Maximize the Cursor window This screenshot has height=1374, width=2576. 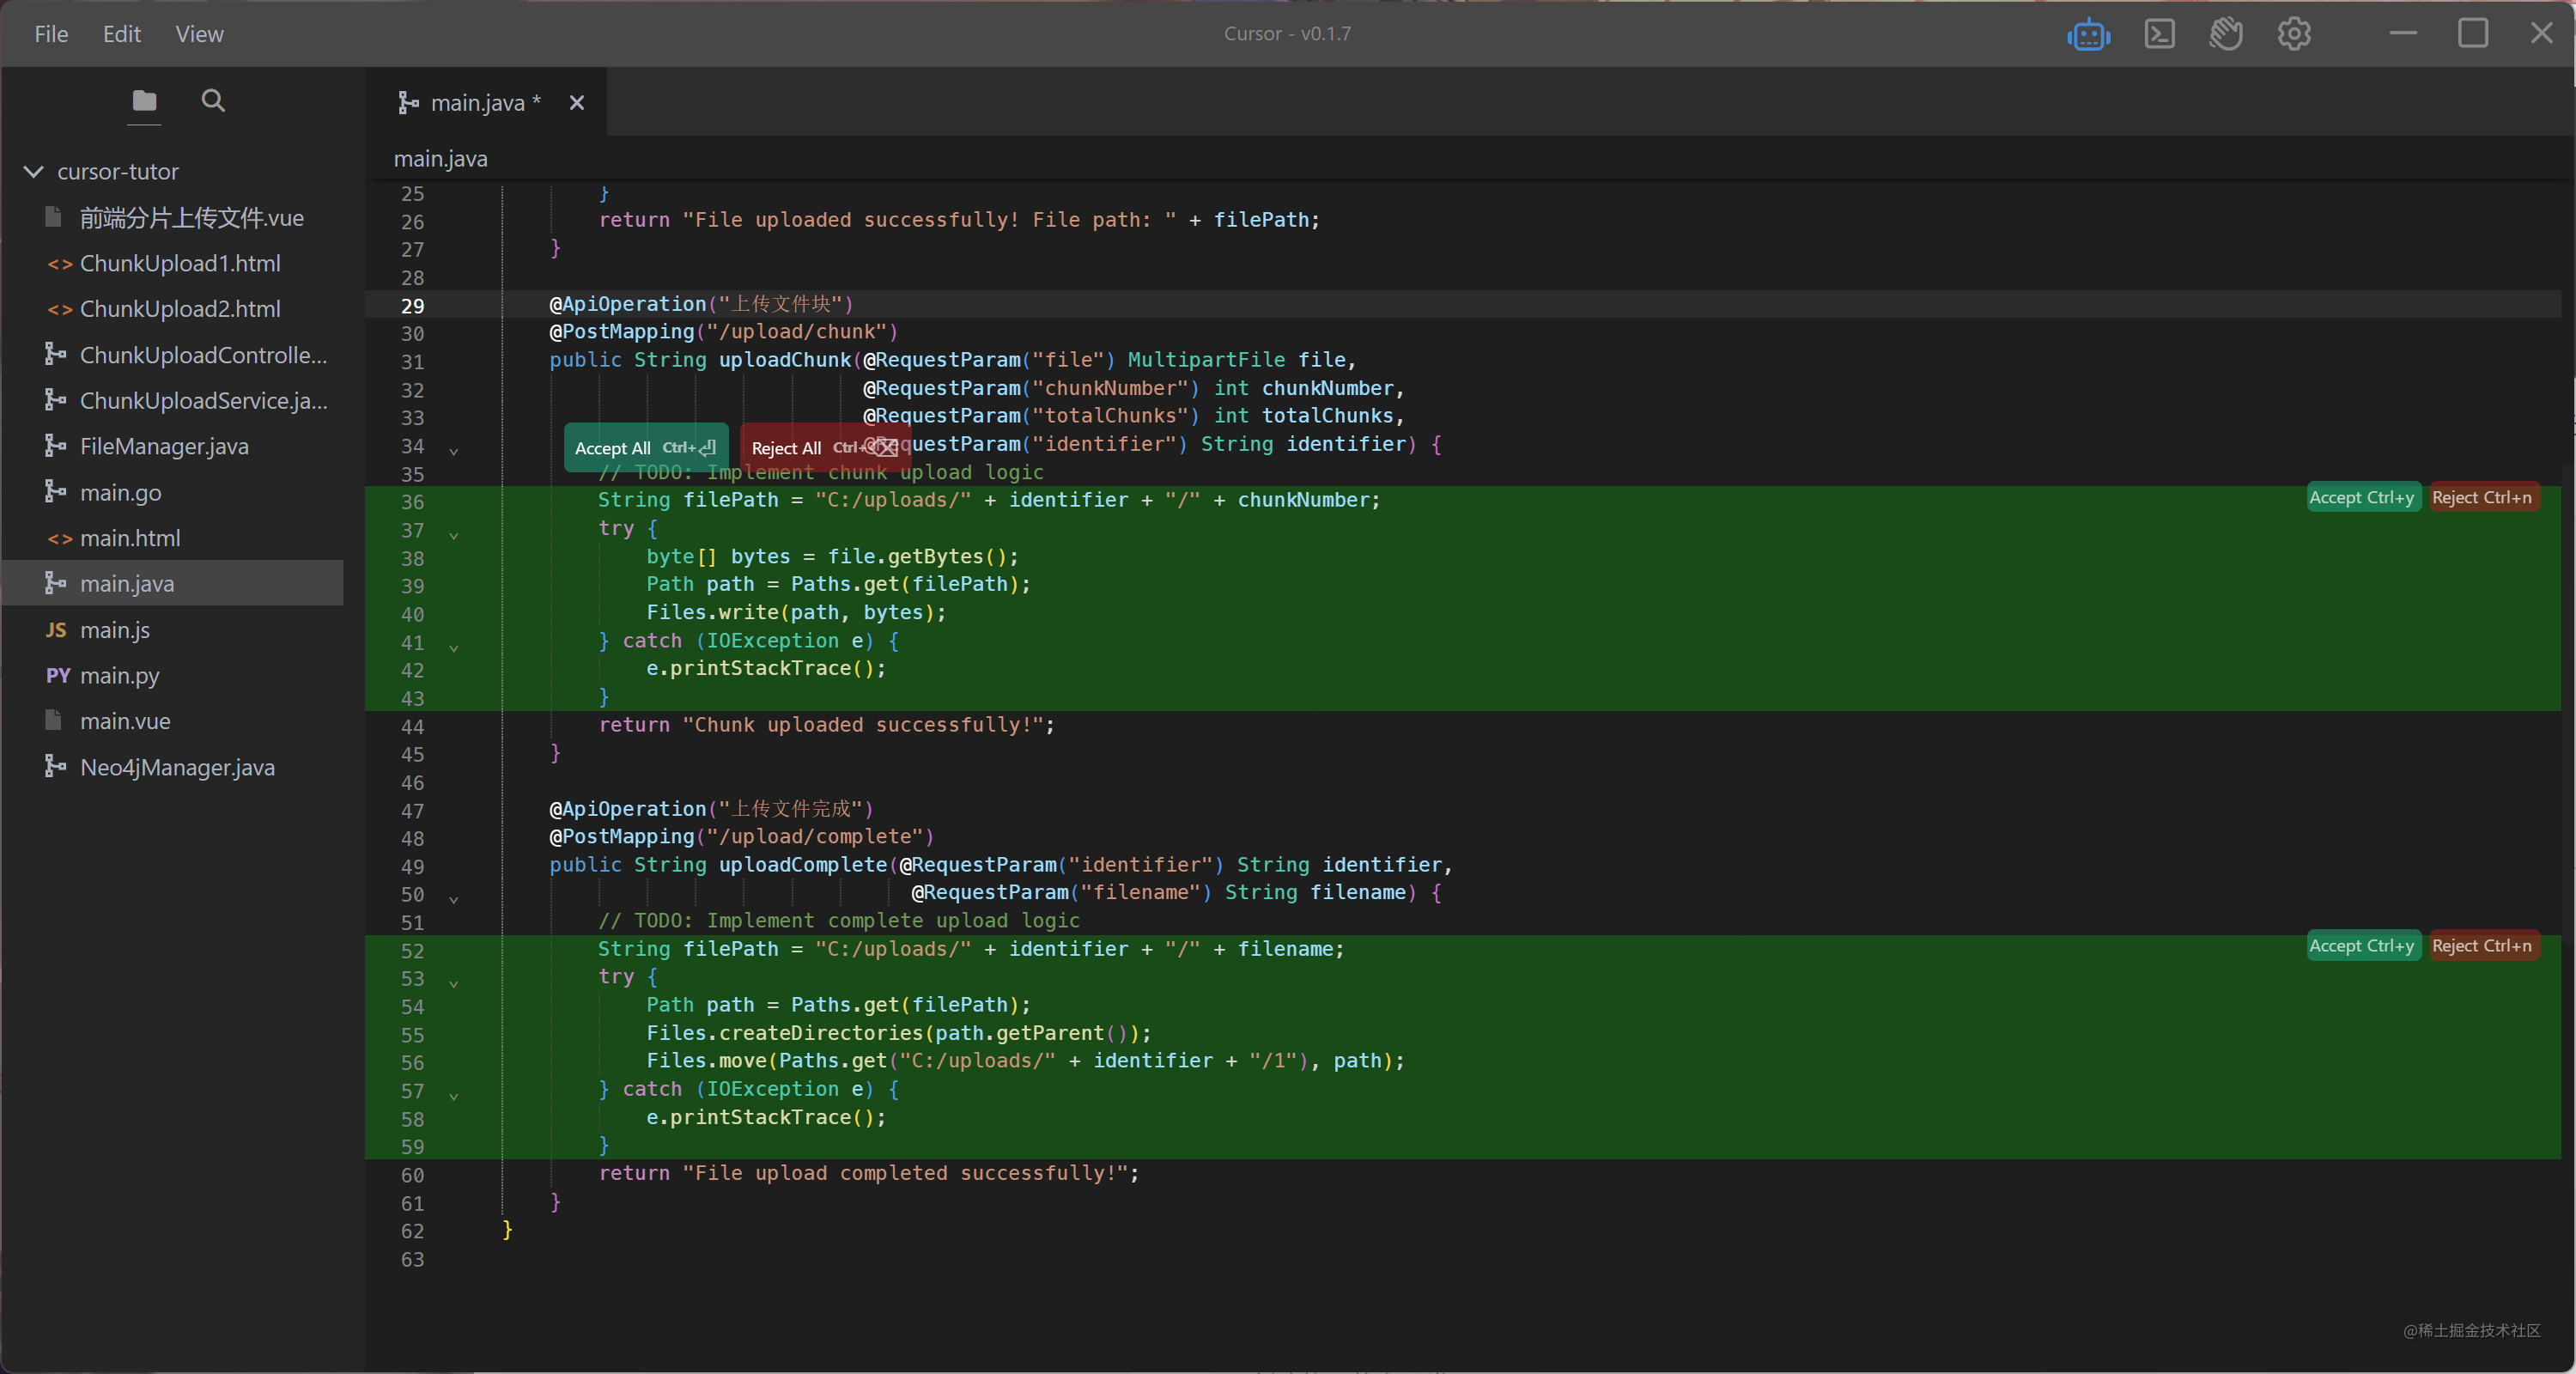pos(2473,34)
